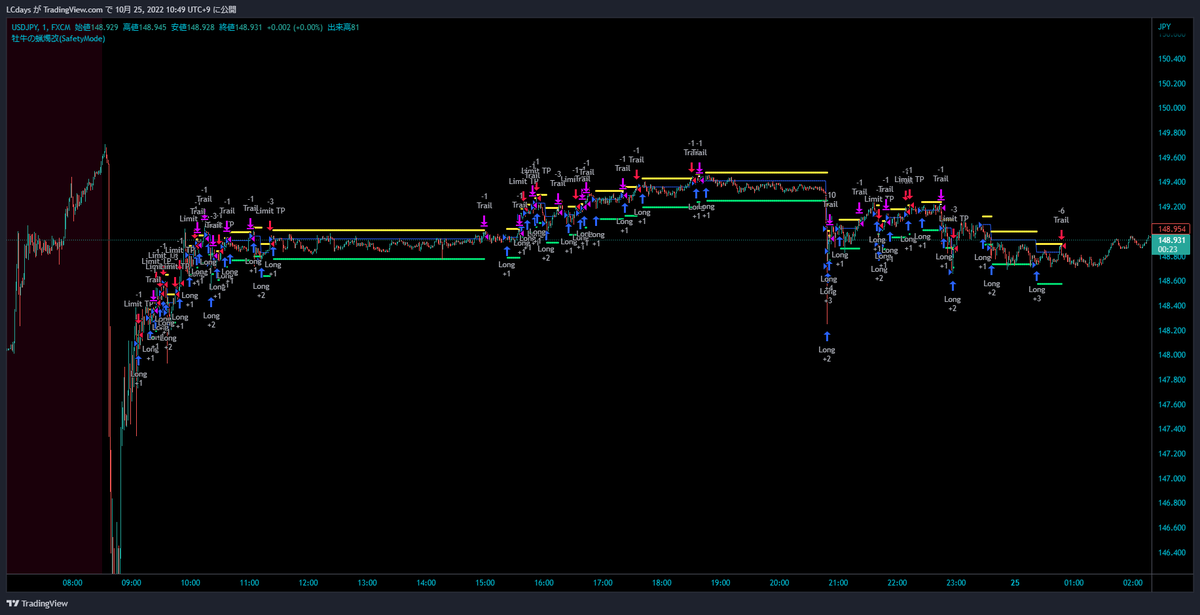Click the teal 148.931 current price label
The image size is (1200, 615).
coord(1171,241)
